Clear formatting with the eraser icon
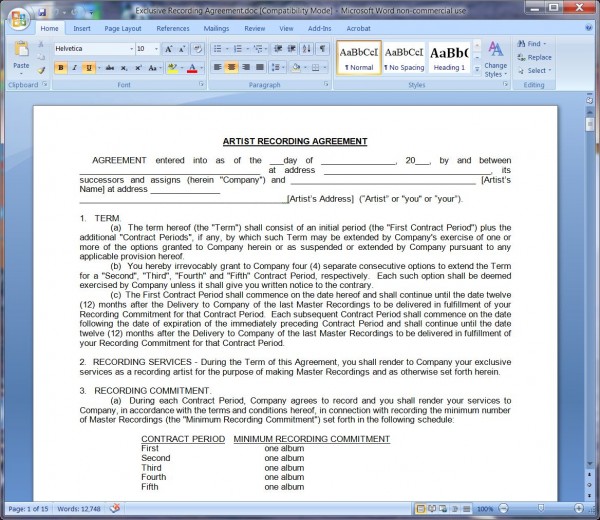Viewport: 600px width, 520px height. pyautogui.click(x=197, y=49)
